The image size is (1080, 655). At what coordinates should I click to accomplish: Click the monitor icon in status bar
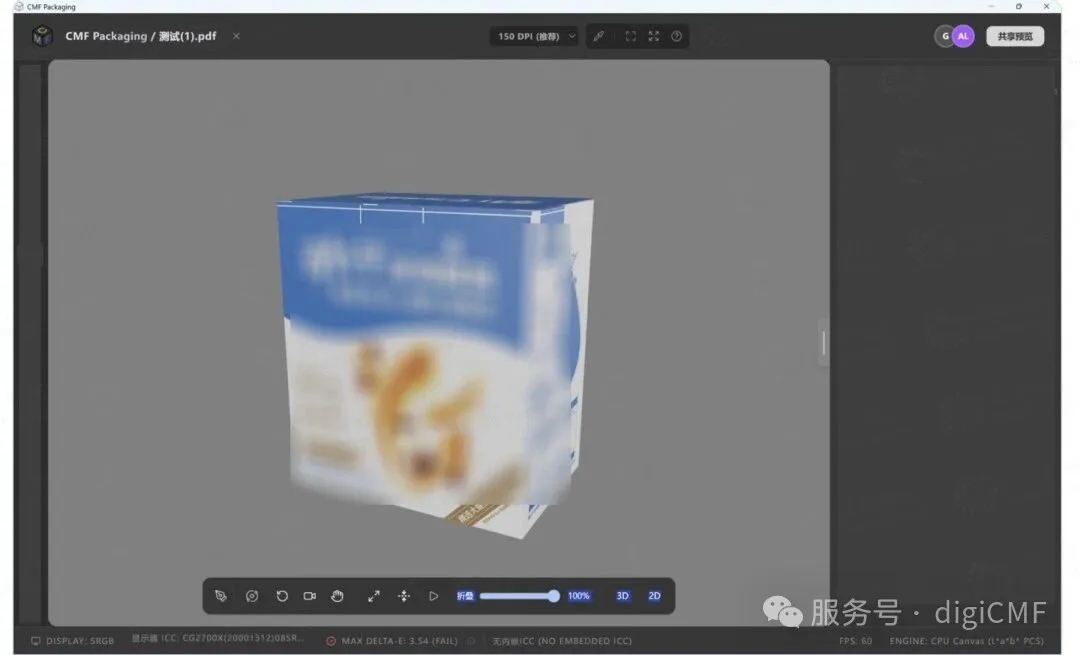[x=36, y=641]
